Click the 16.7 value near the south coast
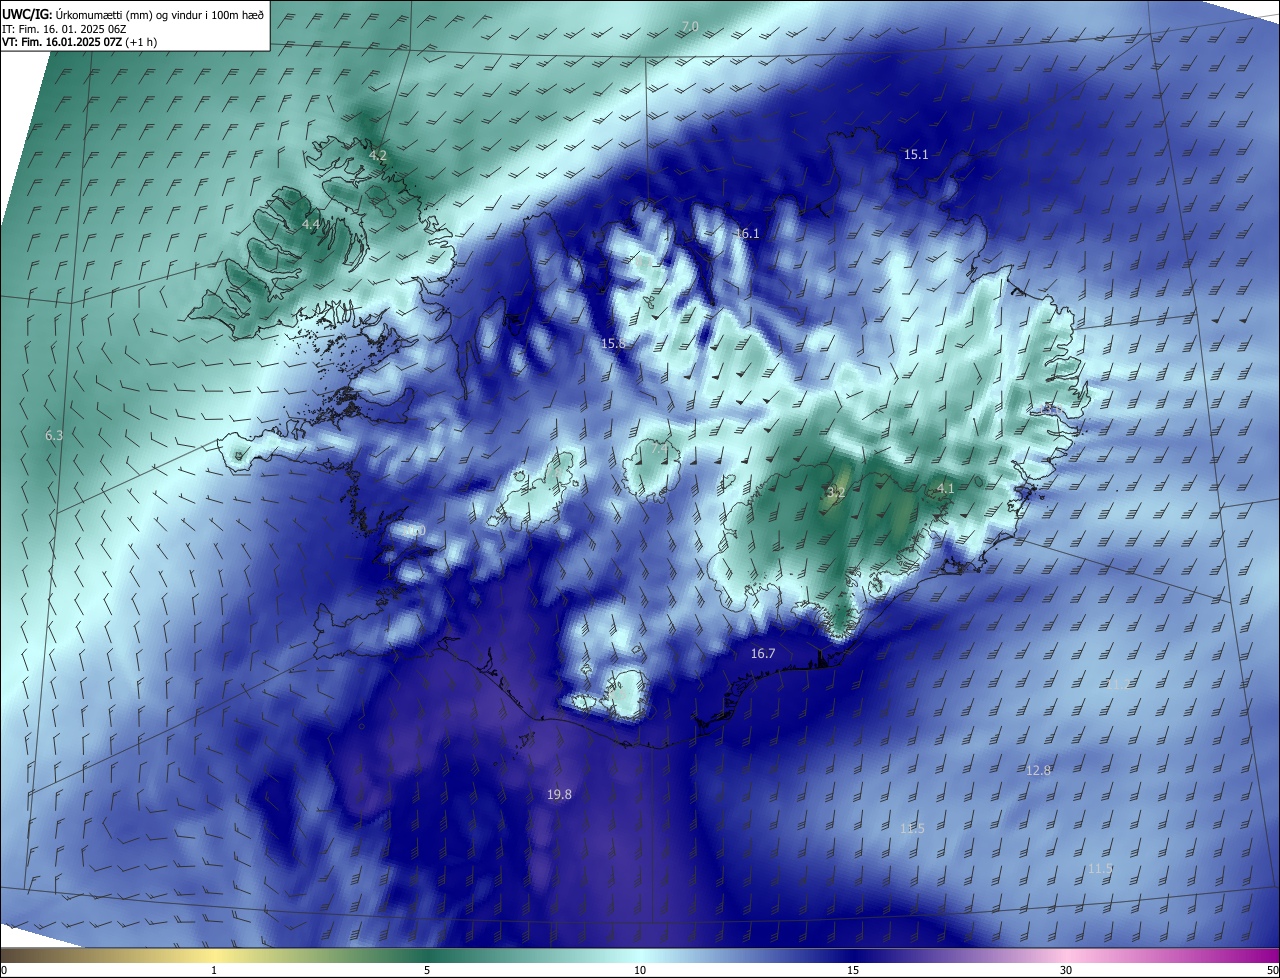 click(763, 653)
